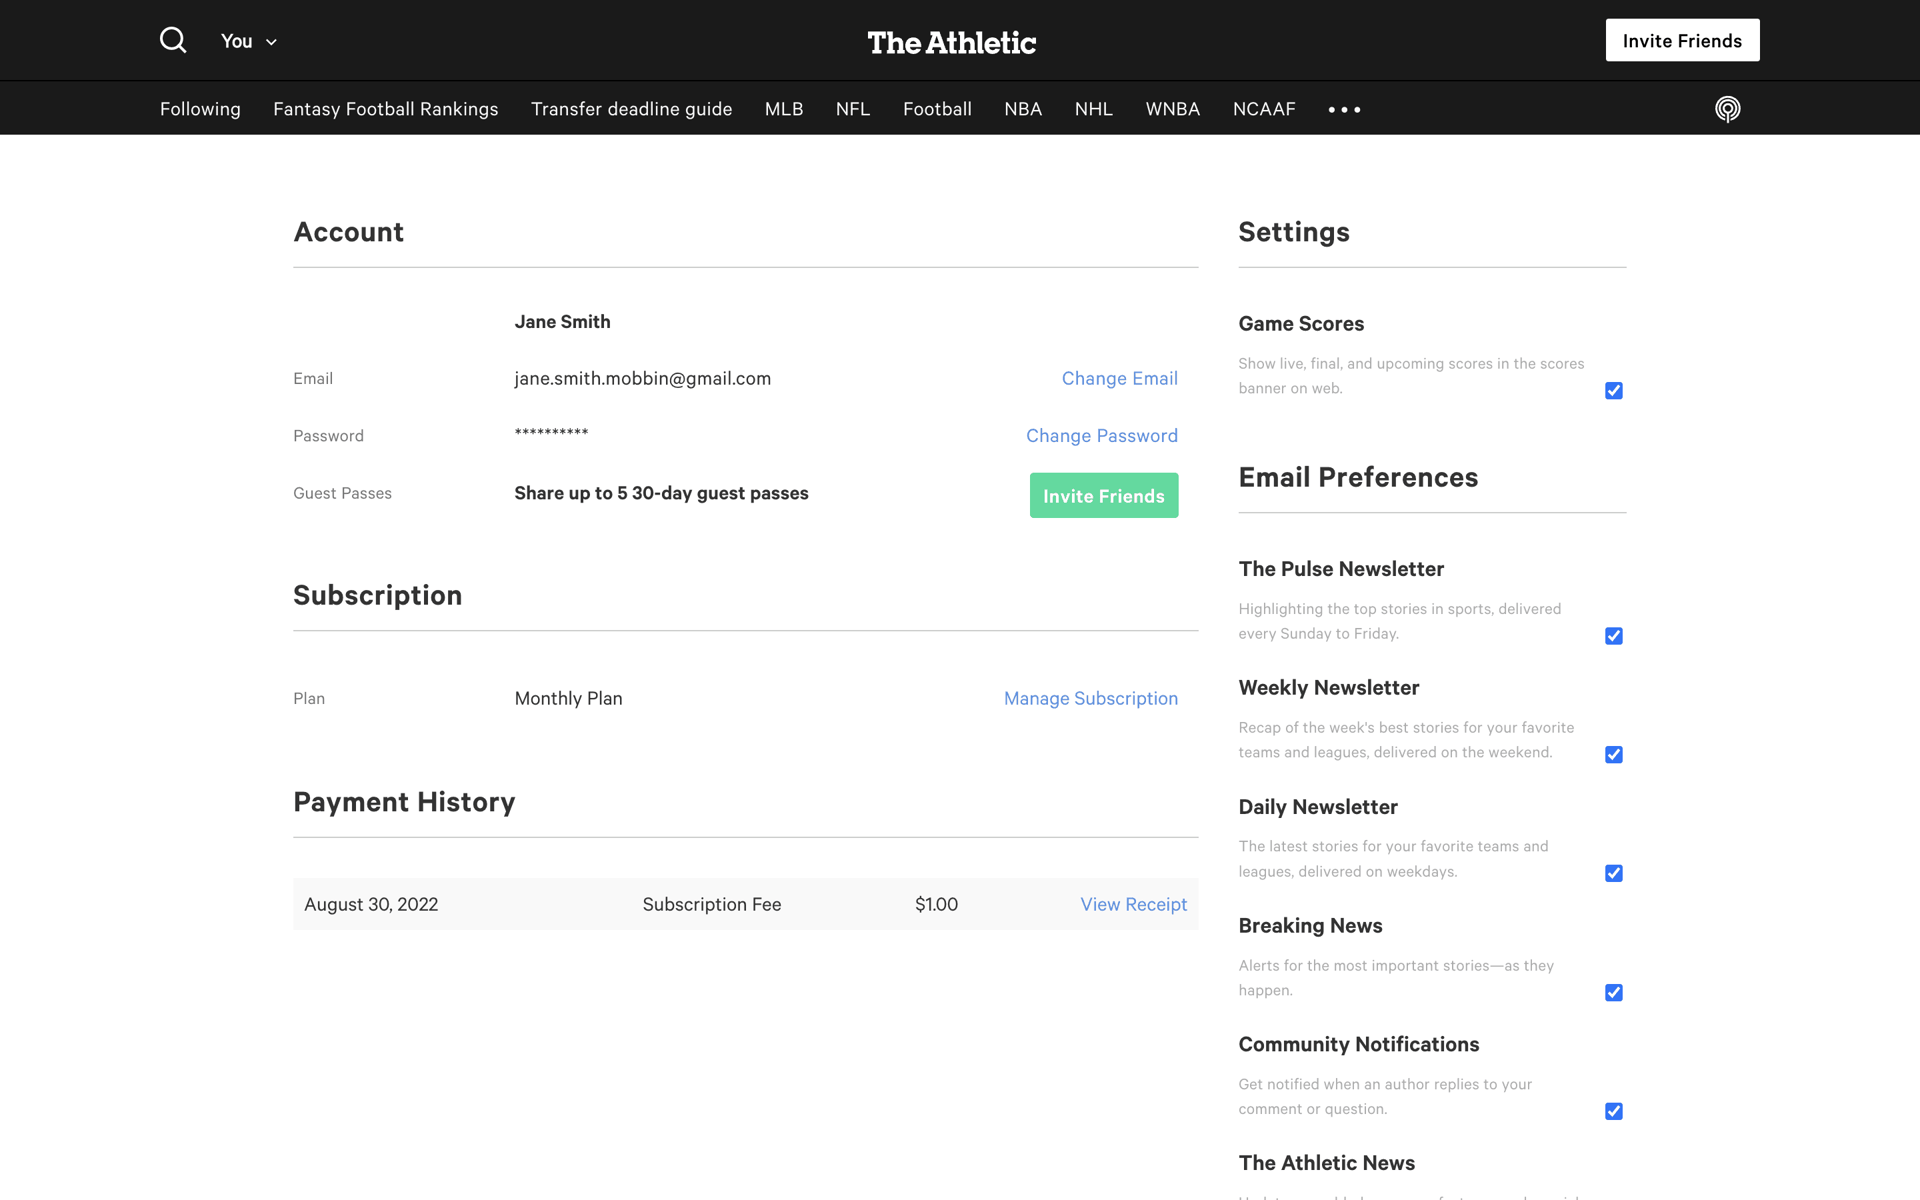Click green Invite Friends button
Viewport: 1920px width, 1200px height.
click(1103, 495)
